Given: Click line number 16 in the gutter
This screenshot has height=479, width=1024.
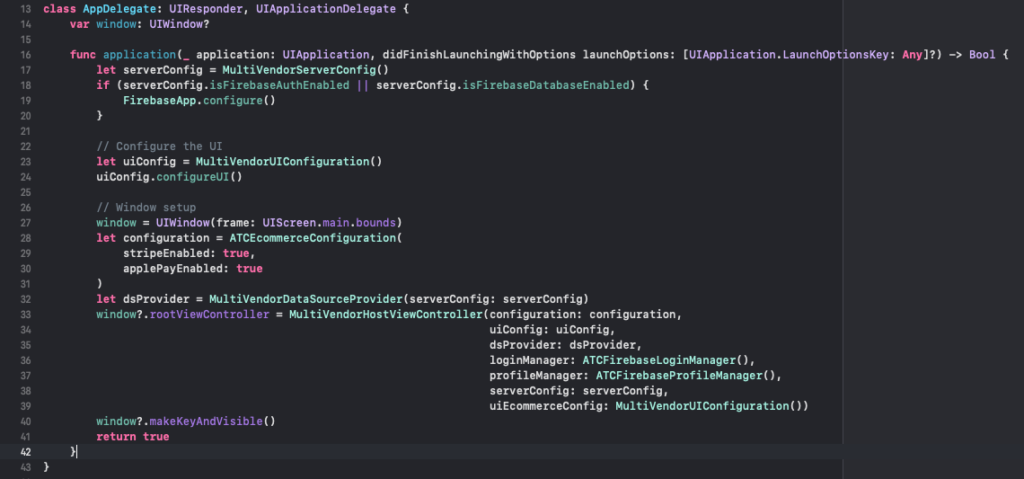Looking at the screenshot, I should tap(24, 53).
